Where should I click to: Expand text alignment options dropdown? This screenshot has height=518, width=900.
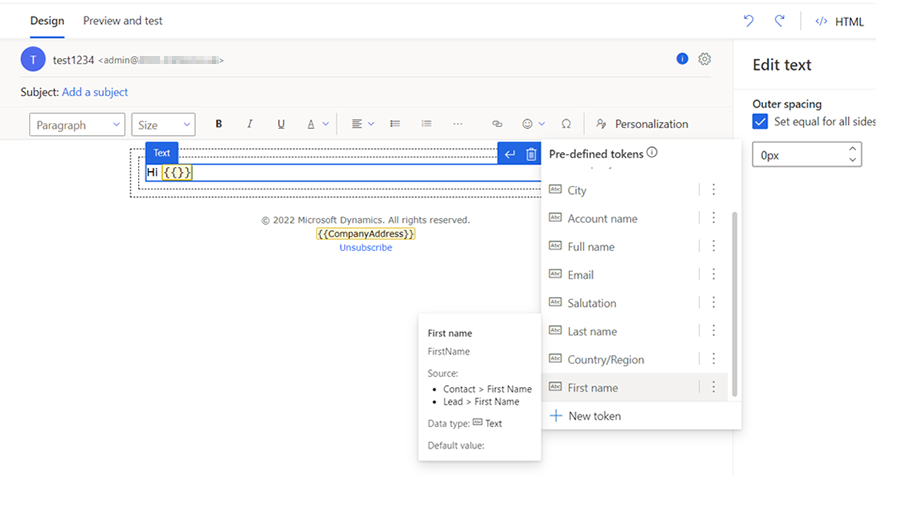(x=362, y=124)
